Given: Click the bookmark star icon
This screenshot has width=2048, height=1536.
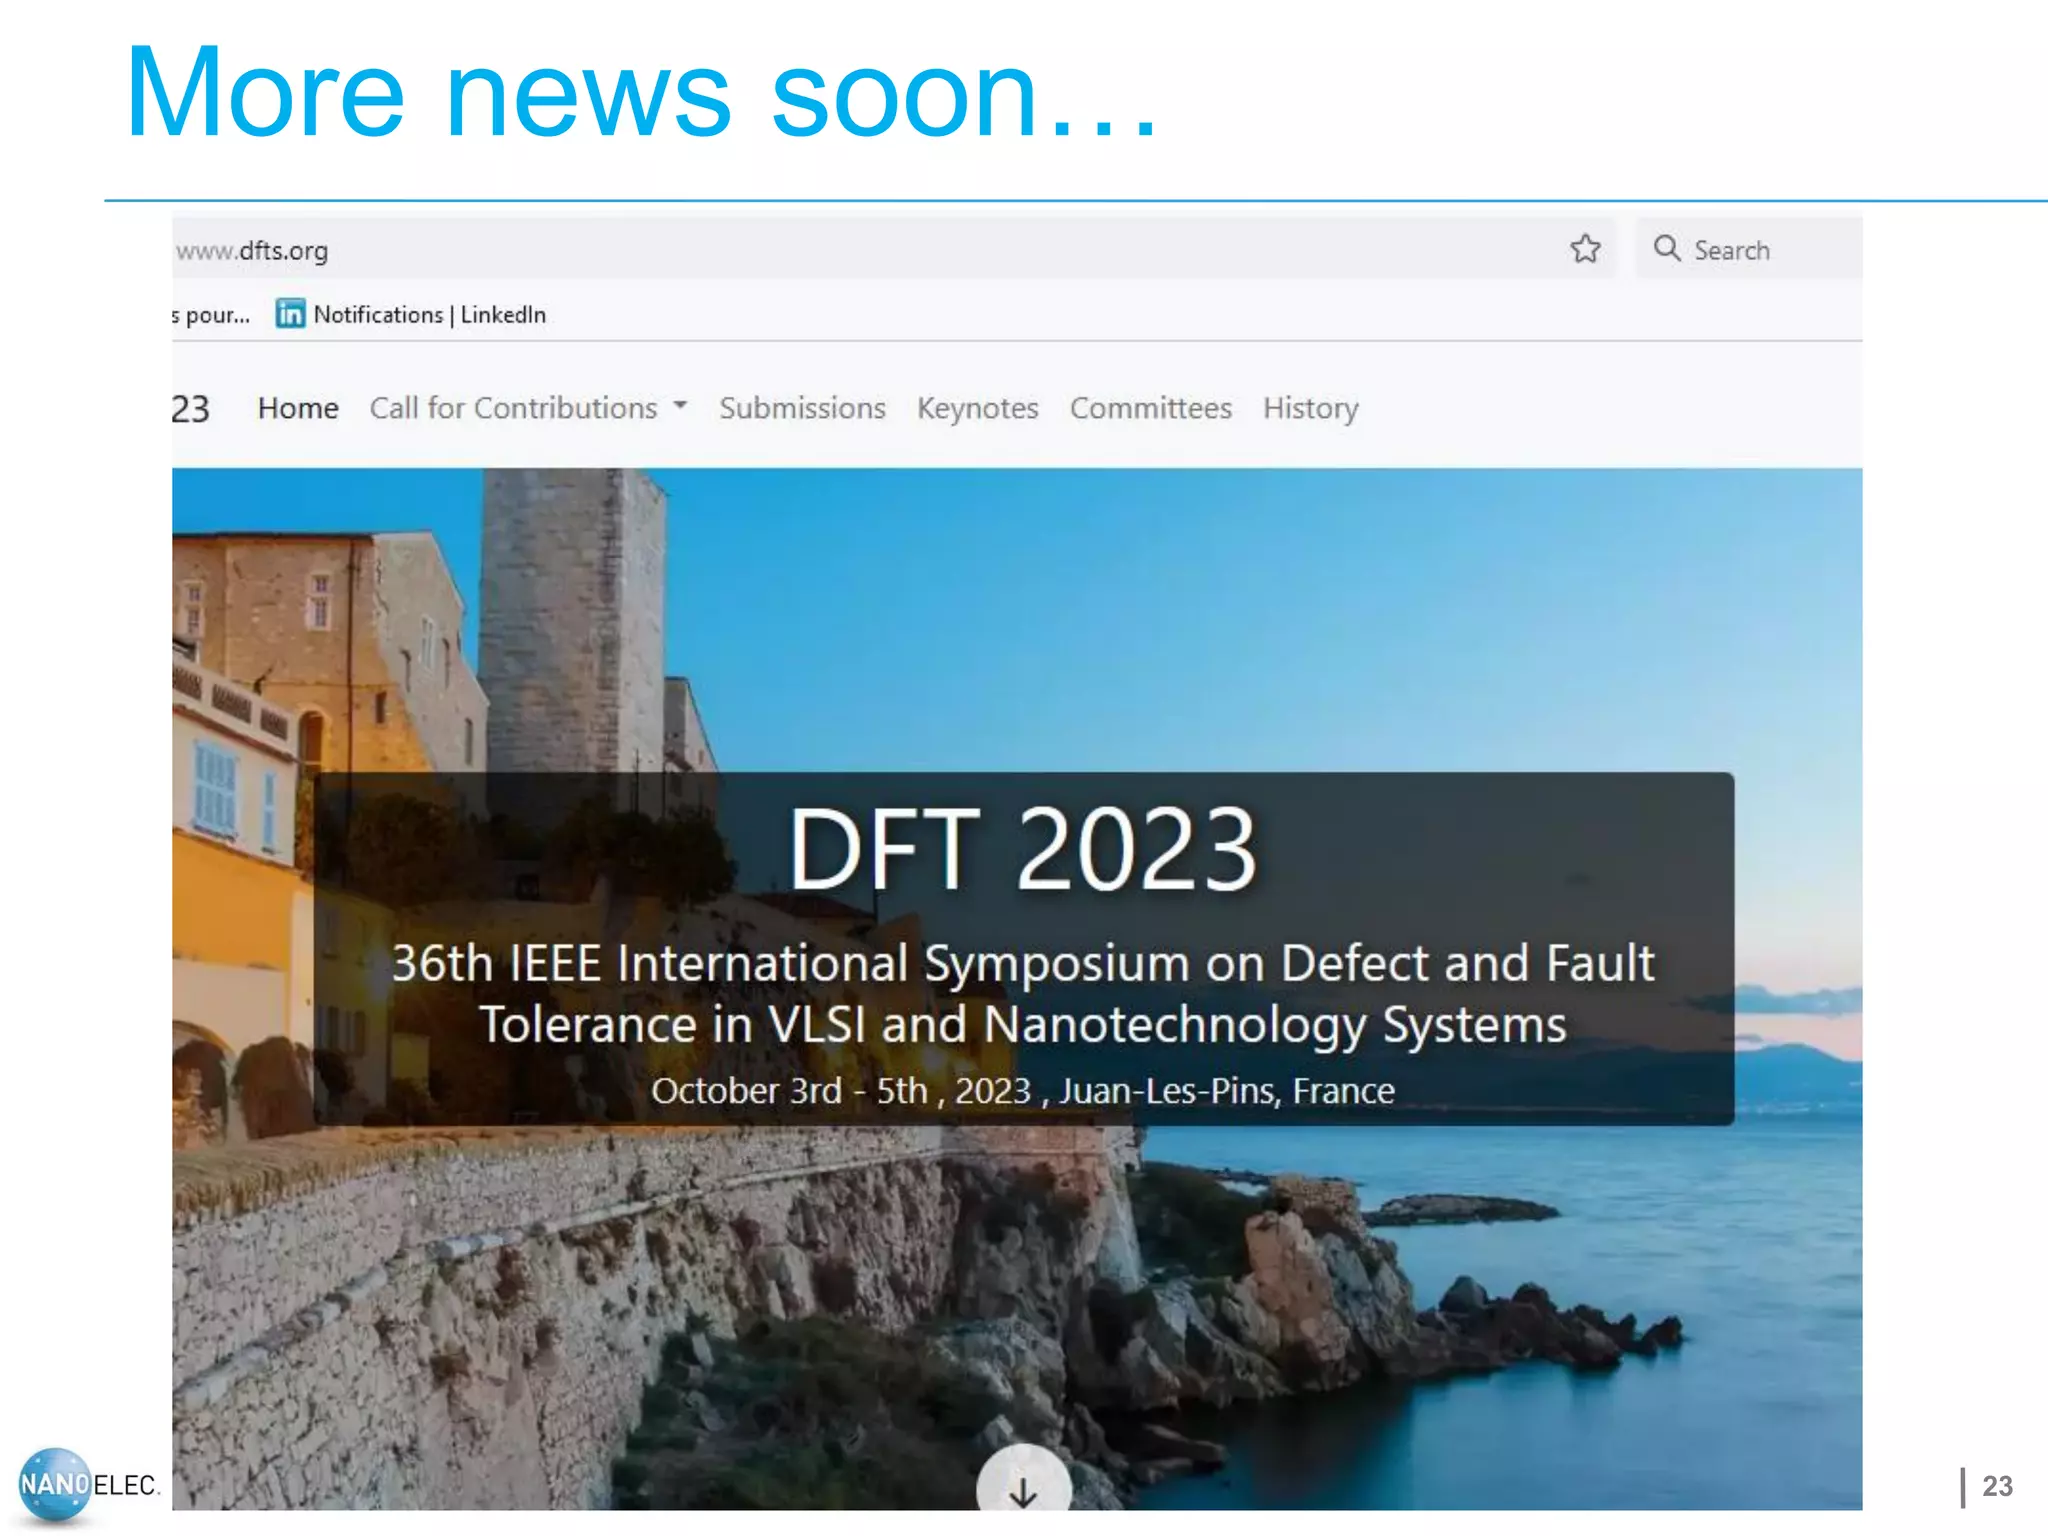Looking at the screenshot, I should tap(1585, 248).
